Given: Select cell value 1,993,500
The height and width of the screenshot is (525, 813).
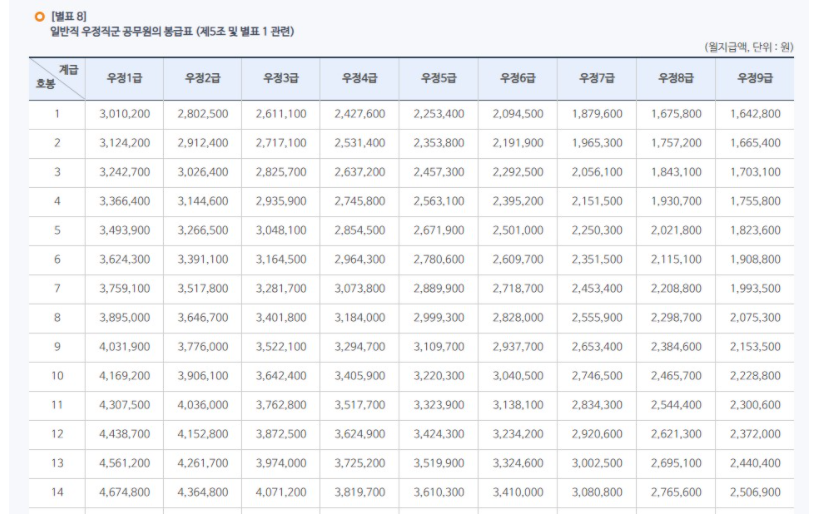Looking at the screenshot, I should coord(755,289).
